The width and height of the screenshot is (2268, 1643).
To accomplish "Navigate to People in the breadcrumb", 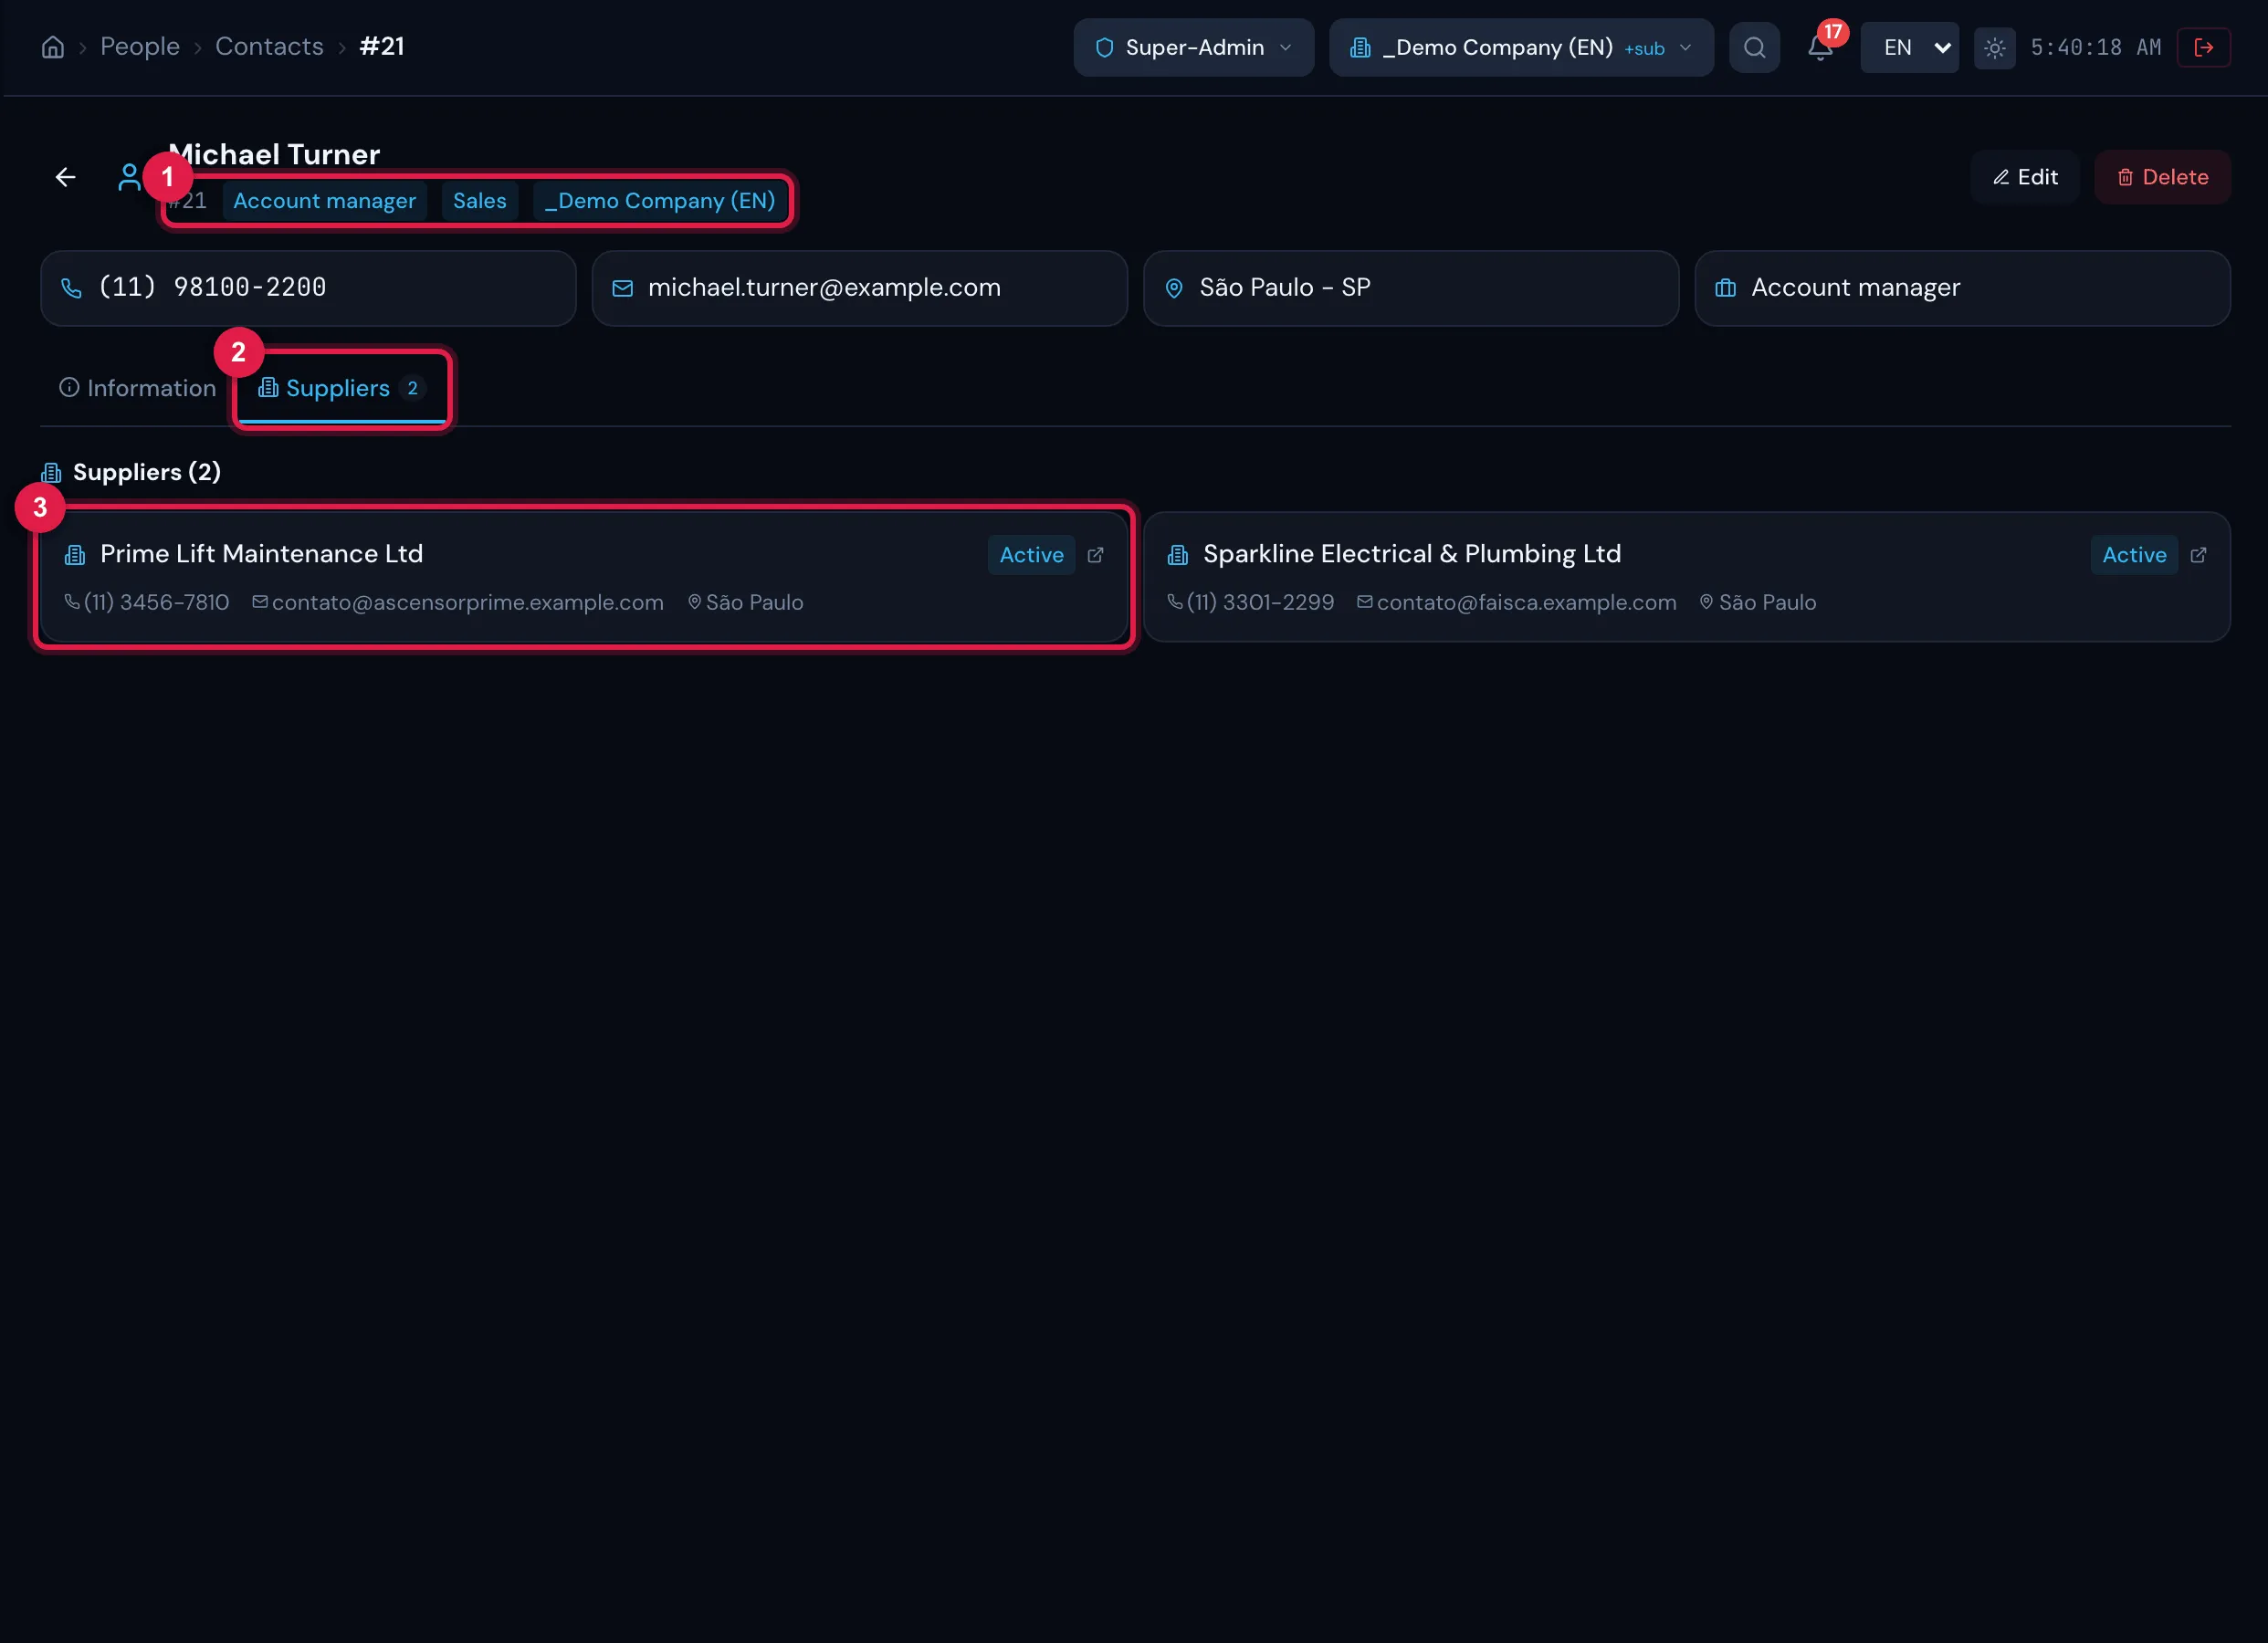I will pyautogui.click(x=140, y=47).
